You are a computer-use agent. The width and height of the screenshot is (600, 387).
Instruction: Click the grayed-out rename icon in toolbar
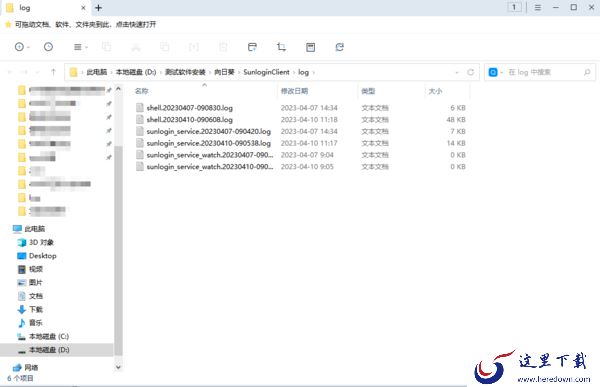[x=194, y=47]
